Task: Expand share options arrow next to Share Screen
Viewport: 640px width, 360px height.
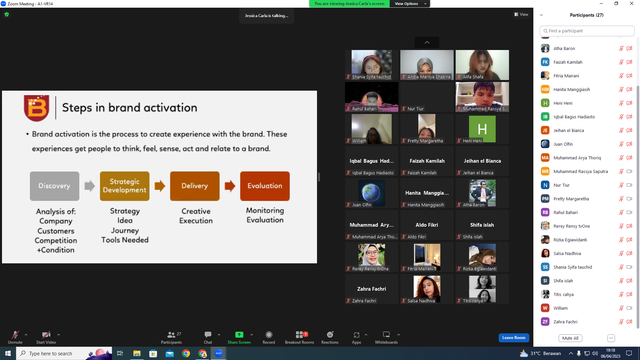Action: click(x=251, y=335)
